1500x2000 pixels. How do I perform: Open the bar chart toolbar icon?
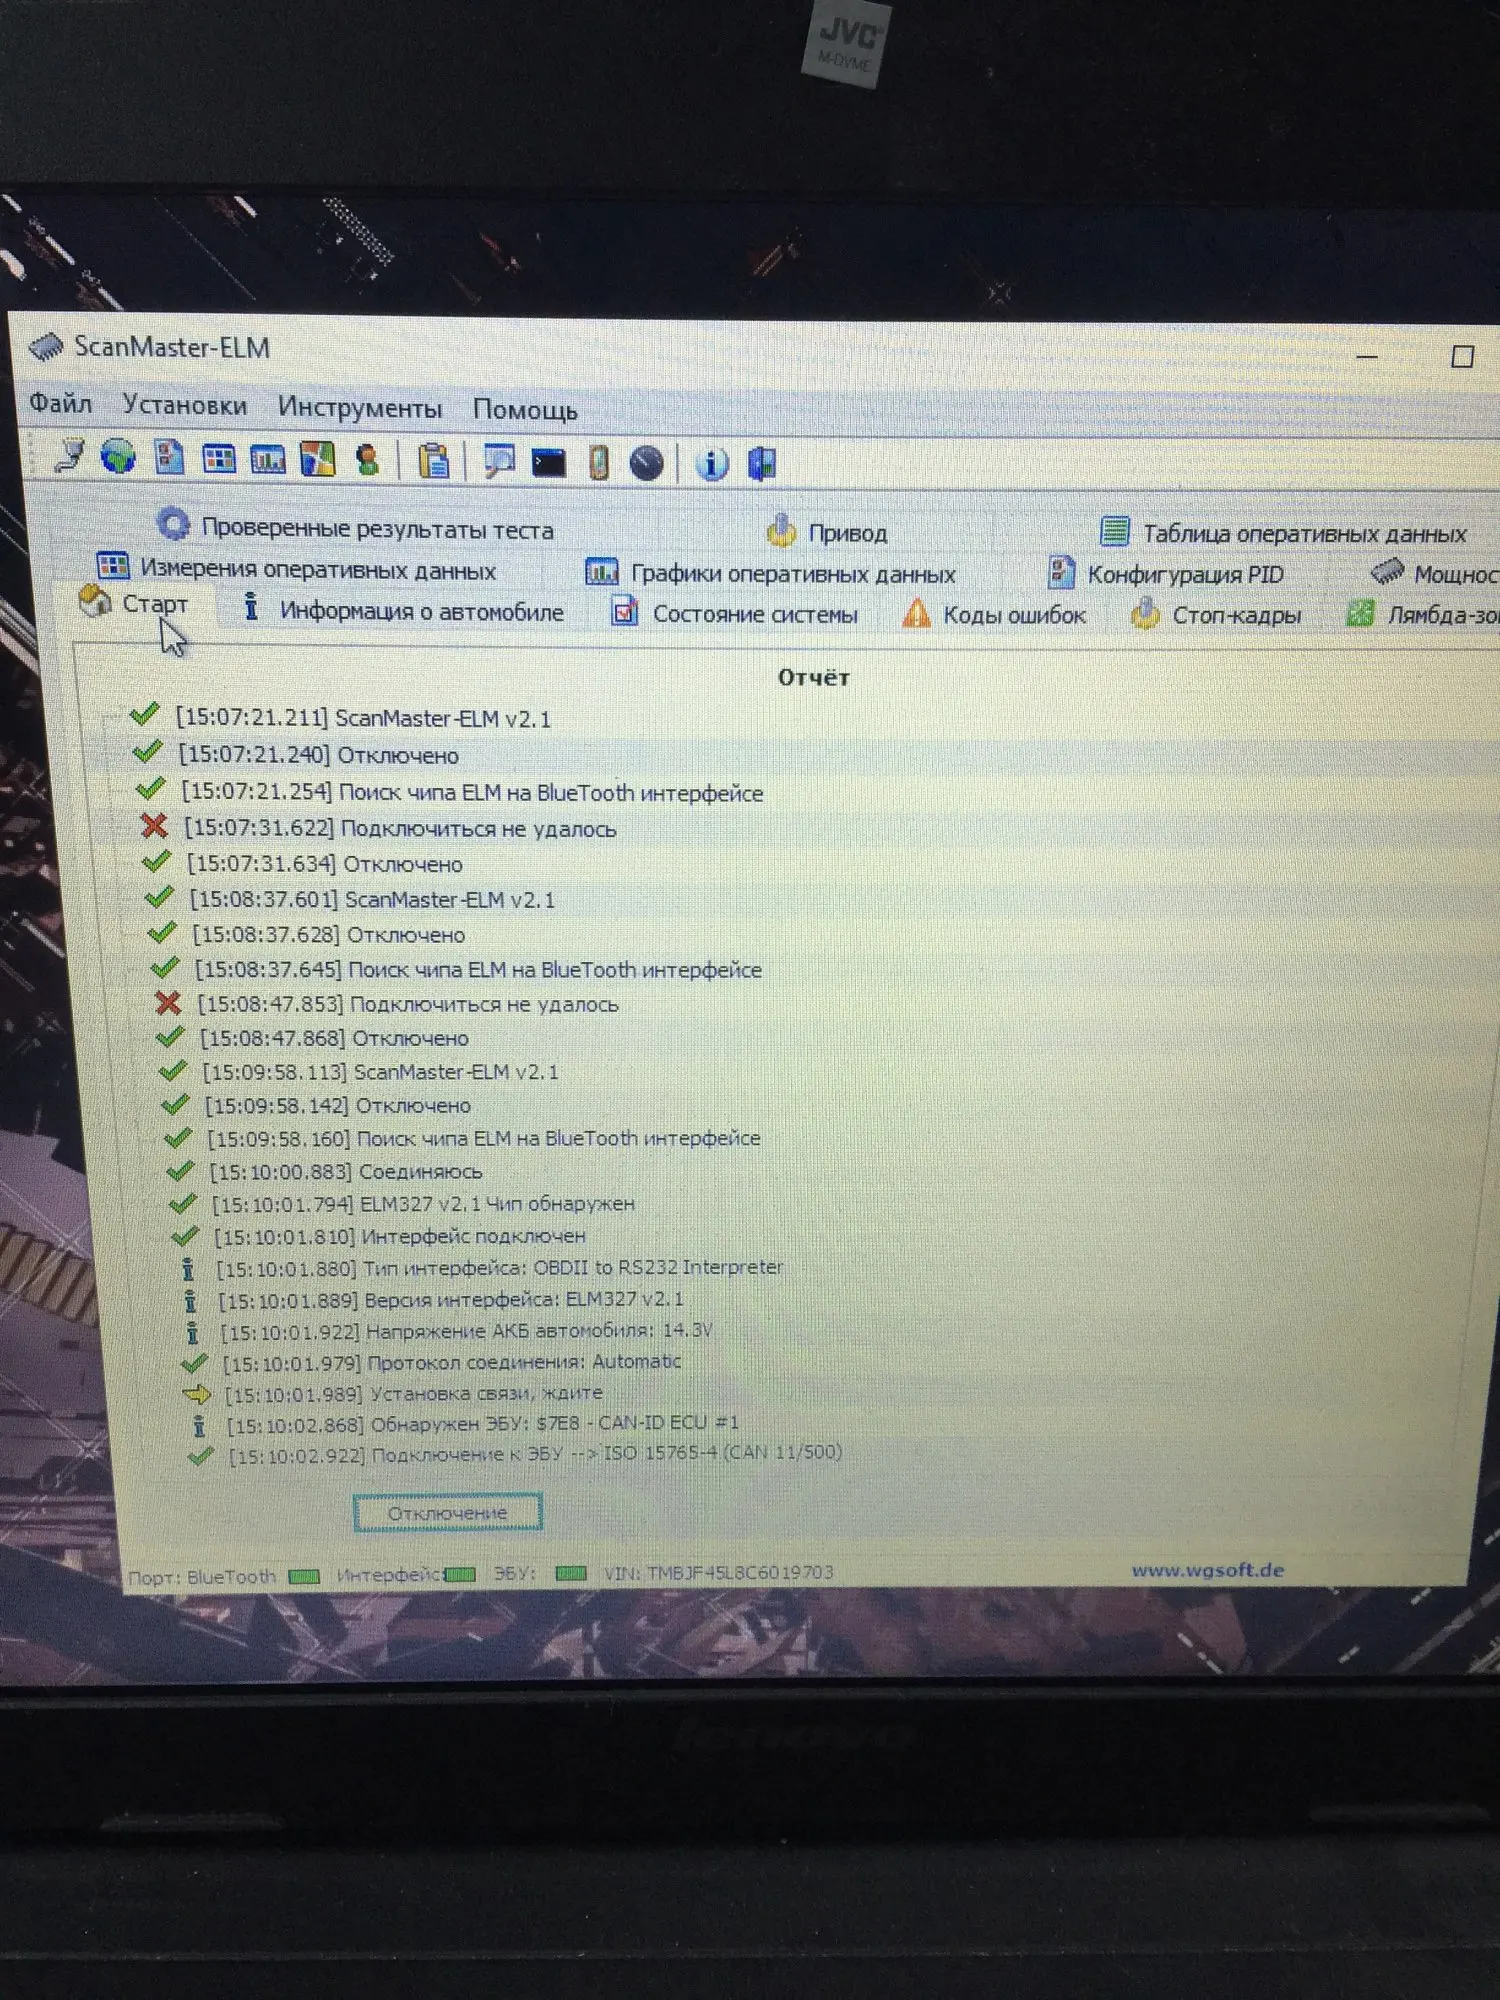[267, 460]
